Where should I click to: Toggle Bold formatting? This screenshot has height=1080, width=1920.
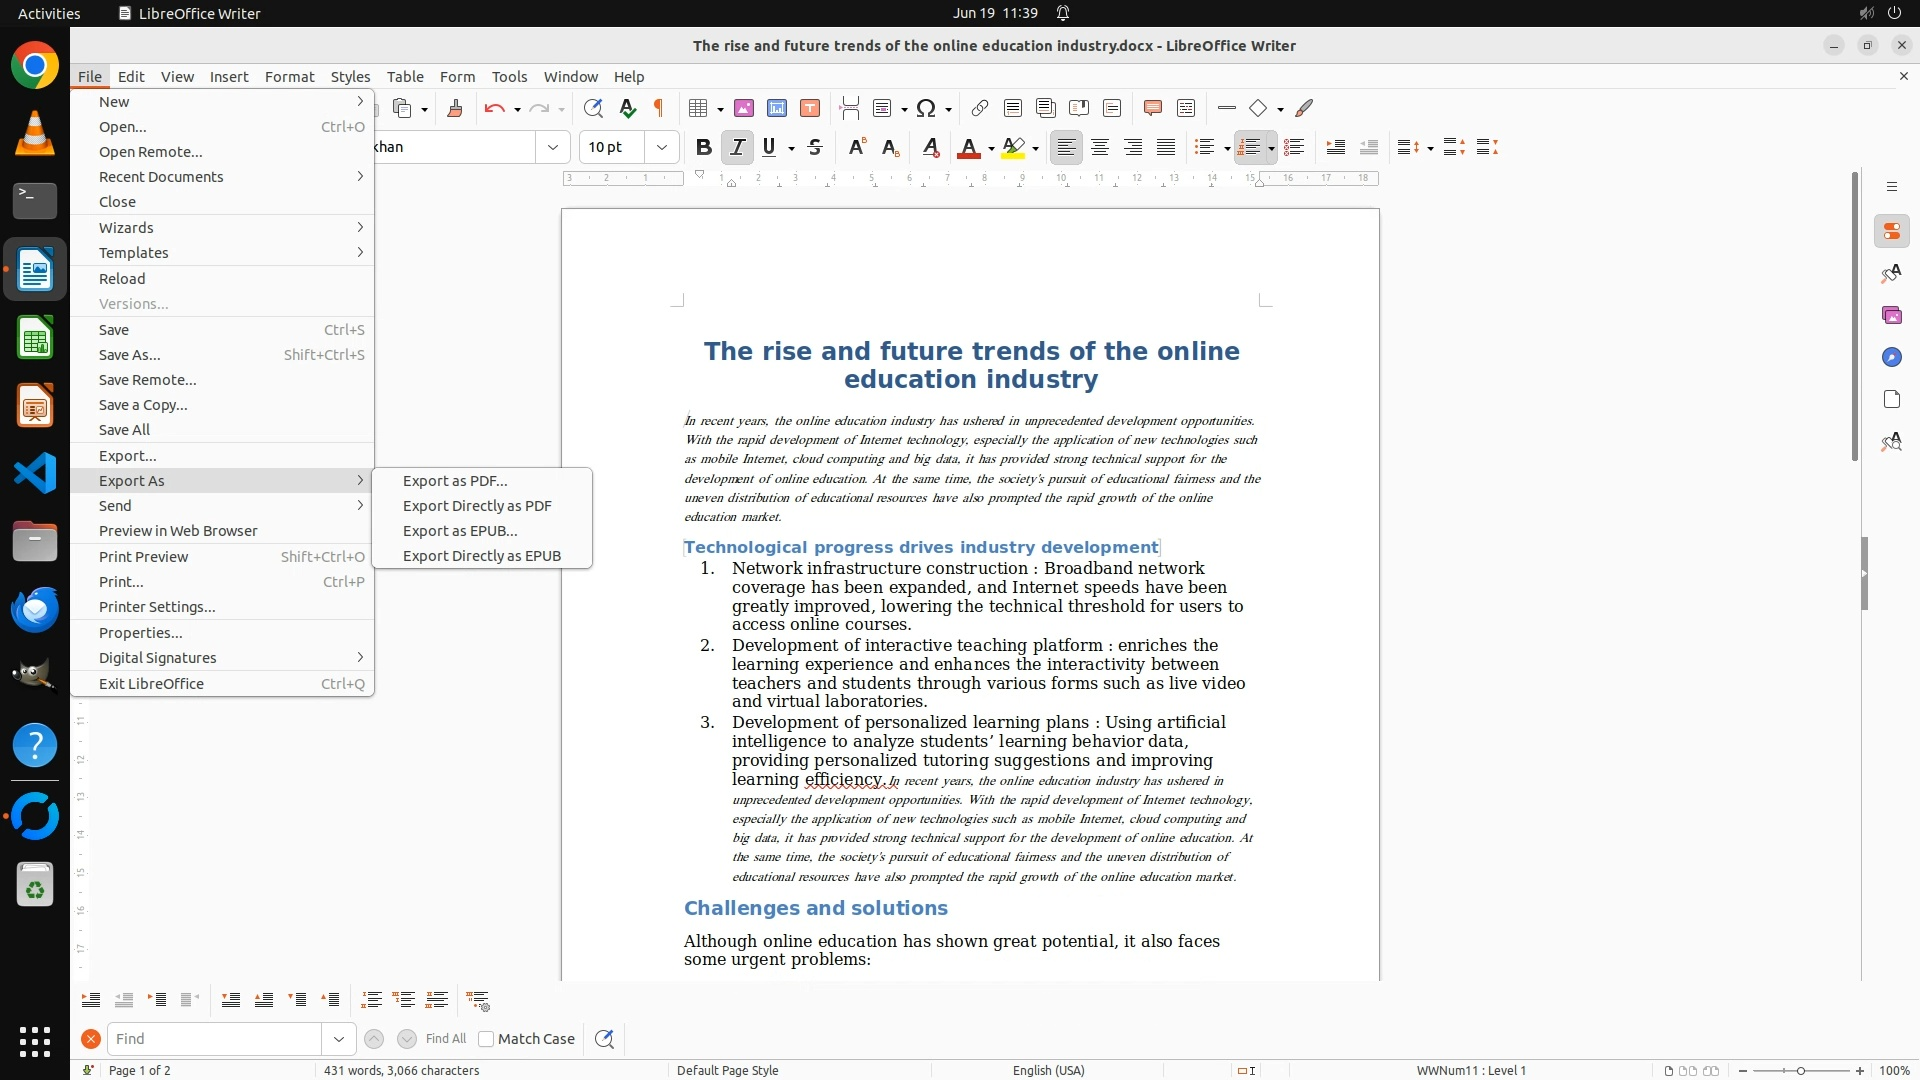coord(703,147)
